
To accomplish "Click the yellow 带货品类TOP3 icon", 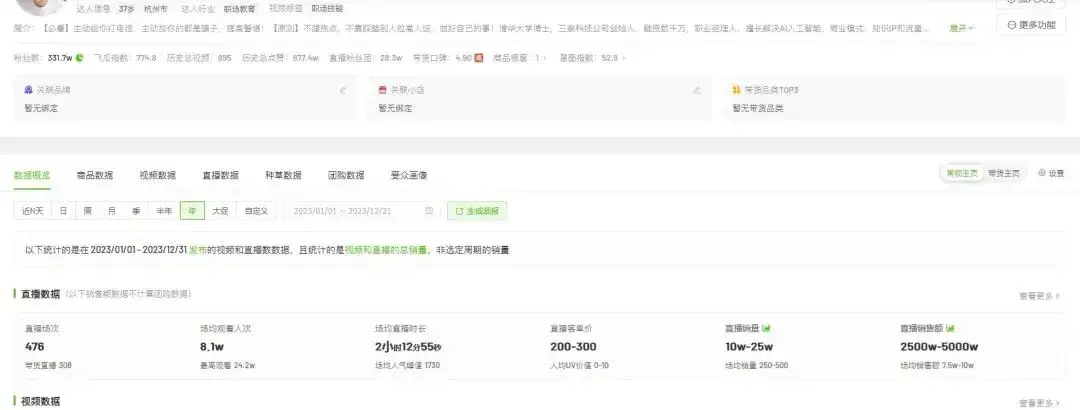I will point(736,90).
